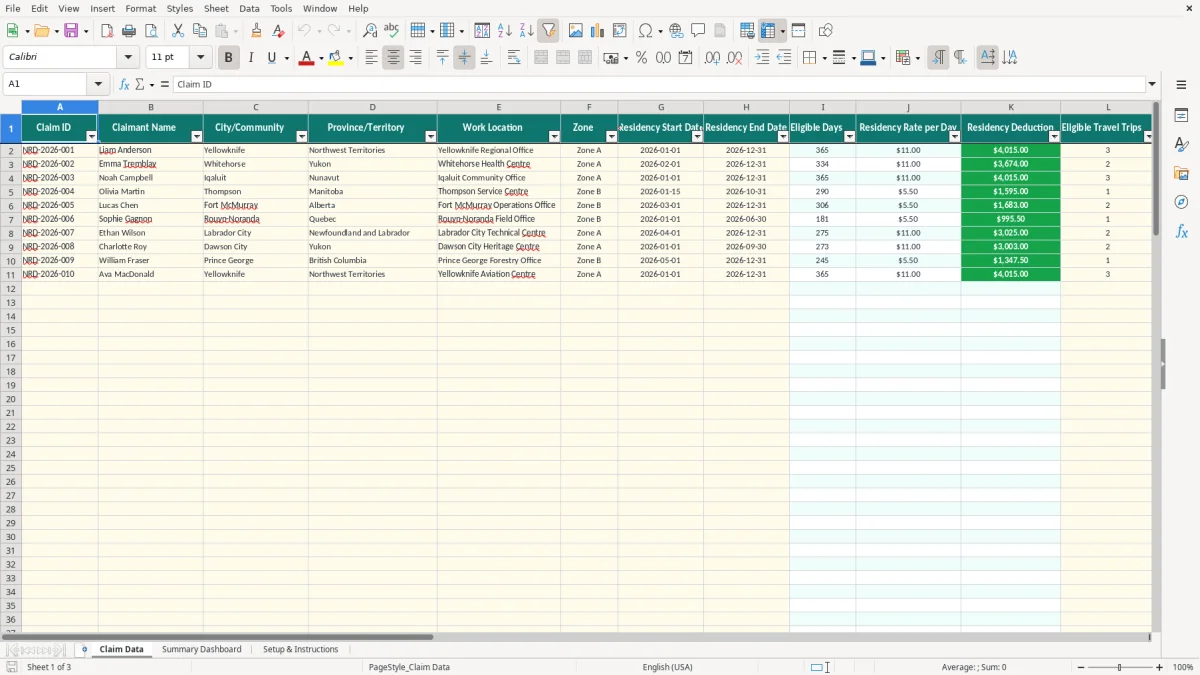1200x675 pixels.
Task: Click Draw Functions shapes icon
Action: (826, 31)
